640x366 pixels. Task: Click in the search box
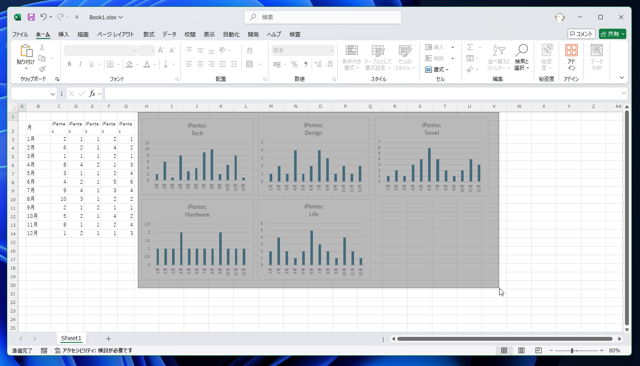point(322,17)
